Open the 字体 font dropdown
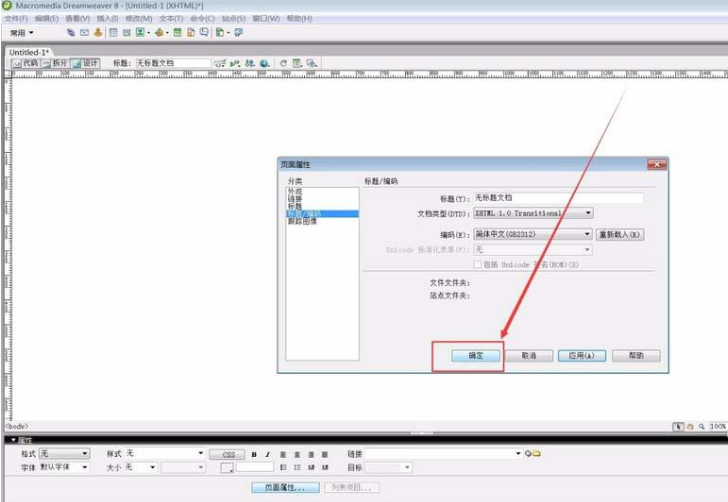The height and width of the screenshot is (502, 728). (65, 467)
